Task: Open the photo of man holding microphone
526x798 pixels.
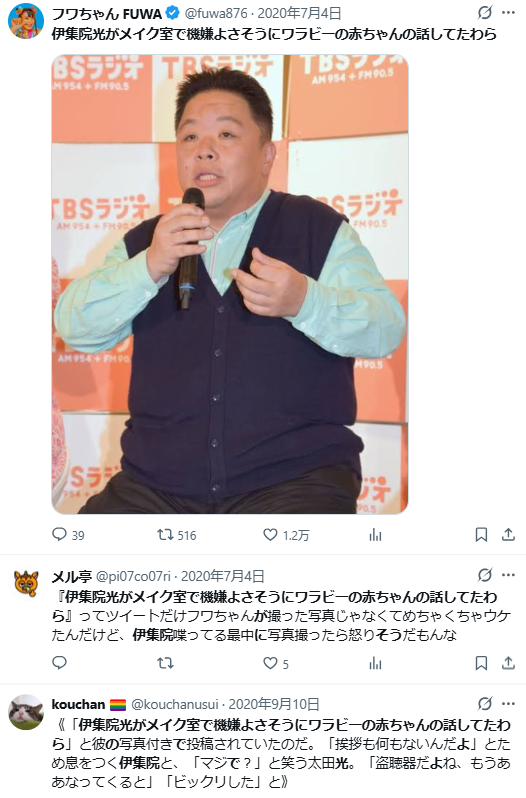Action: click(230, 284)
